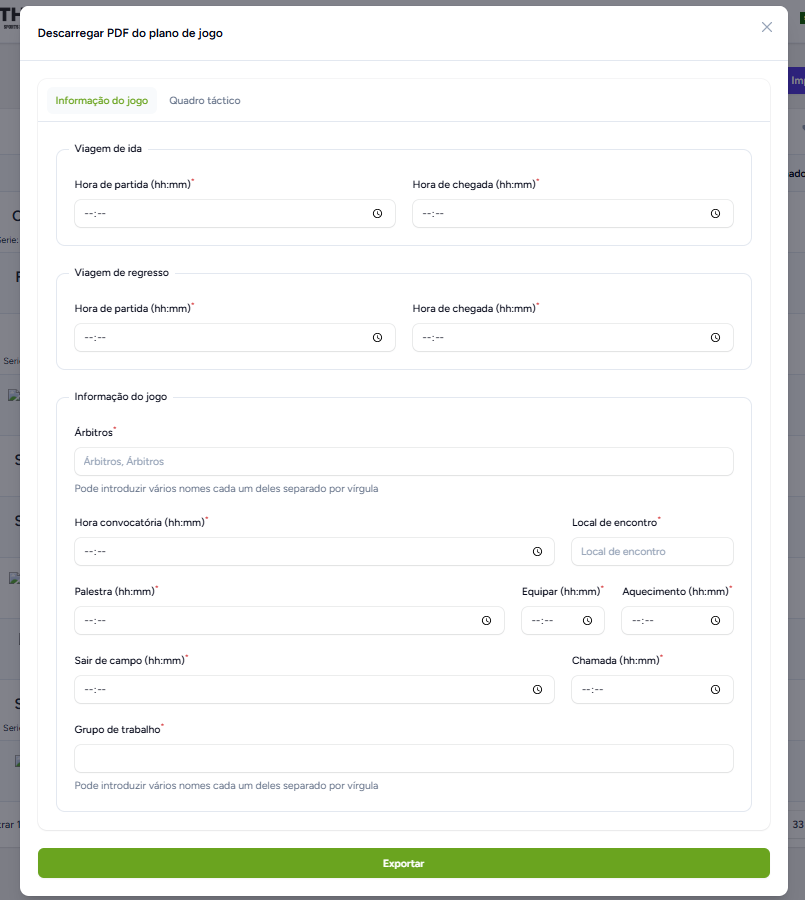Close the Descarregar PDF dialog
This screenshot has height=900, width=805.
(x=767, y=27)
